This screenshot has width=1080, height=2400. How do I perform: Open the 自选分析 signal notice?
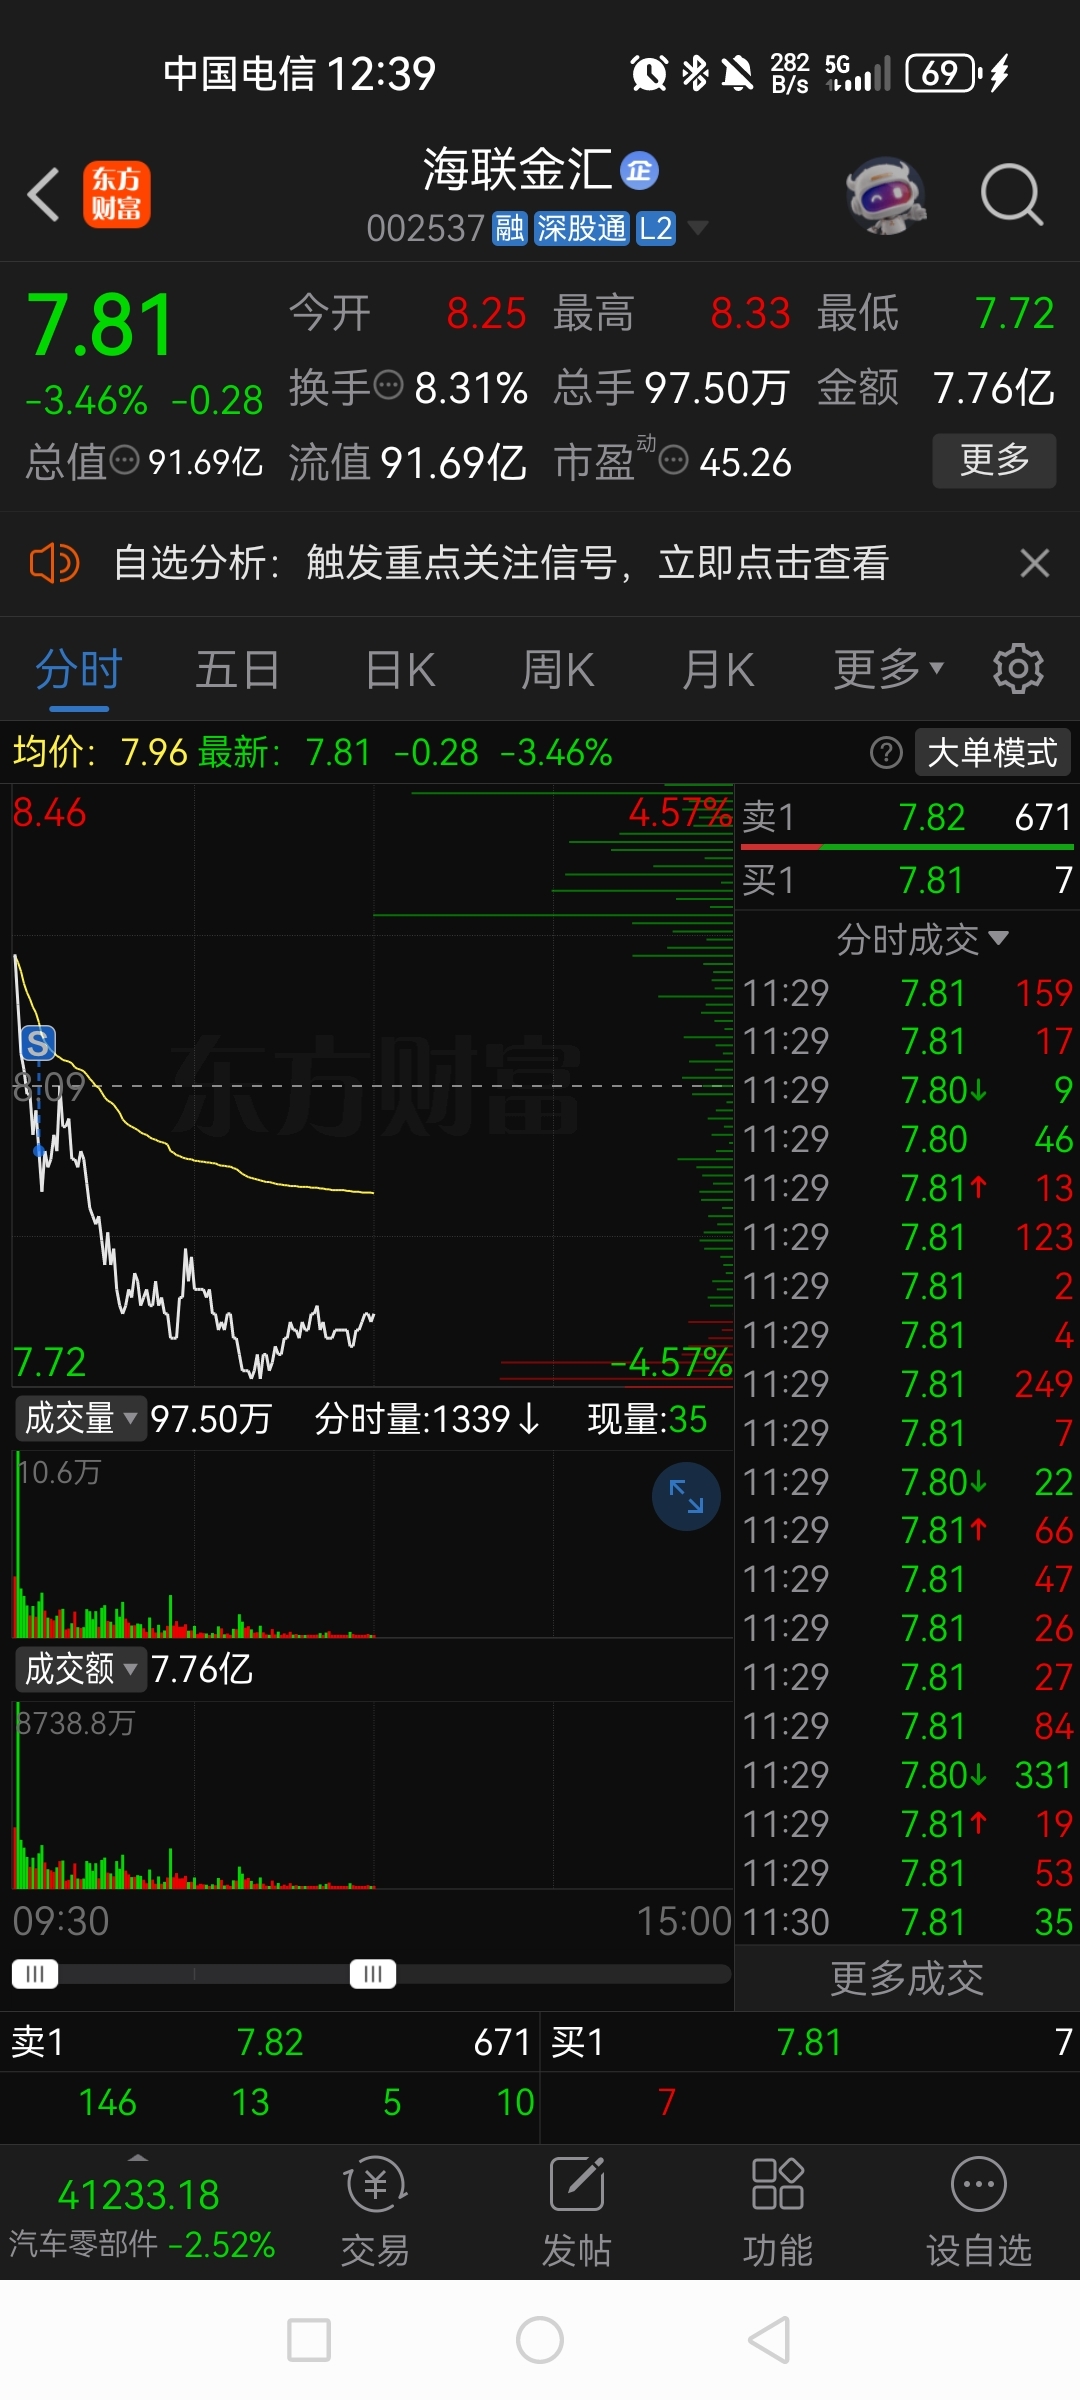501,563
